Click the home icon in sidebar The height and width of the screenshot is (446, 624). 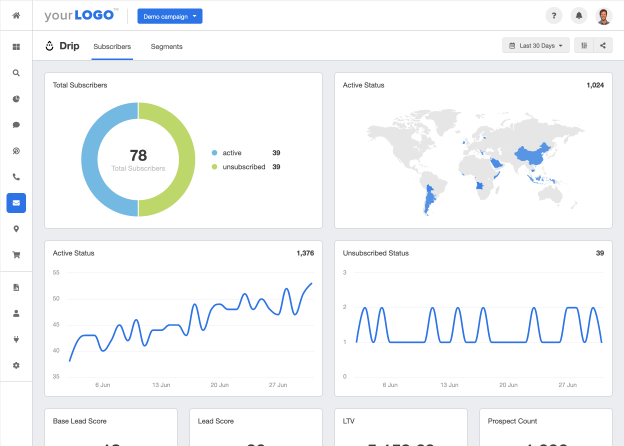tap(16, 16)
